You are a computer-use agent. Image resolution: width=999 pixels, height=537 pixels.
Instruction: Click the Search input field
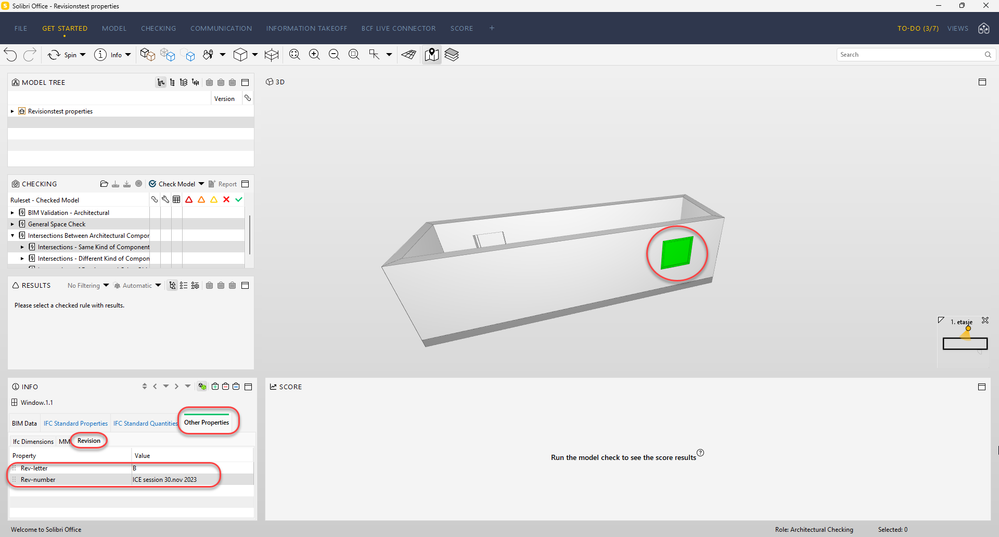click(x=915, y=55)
